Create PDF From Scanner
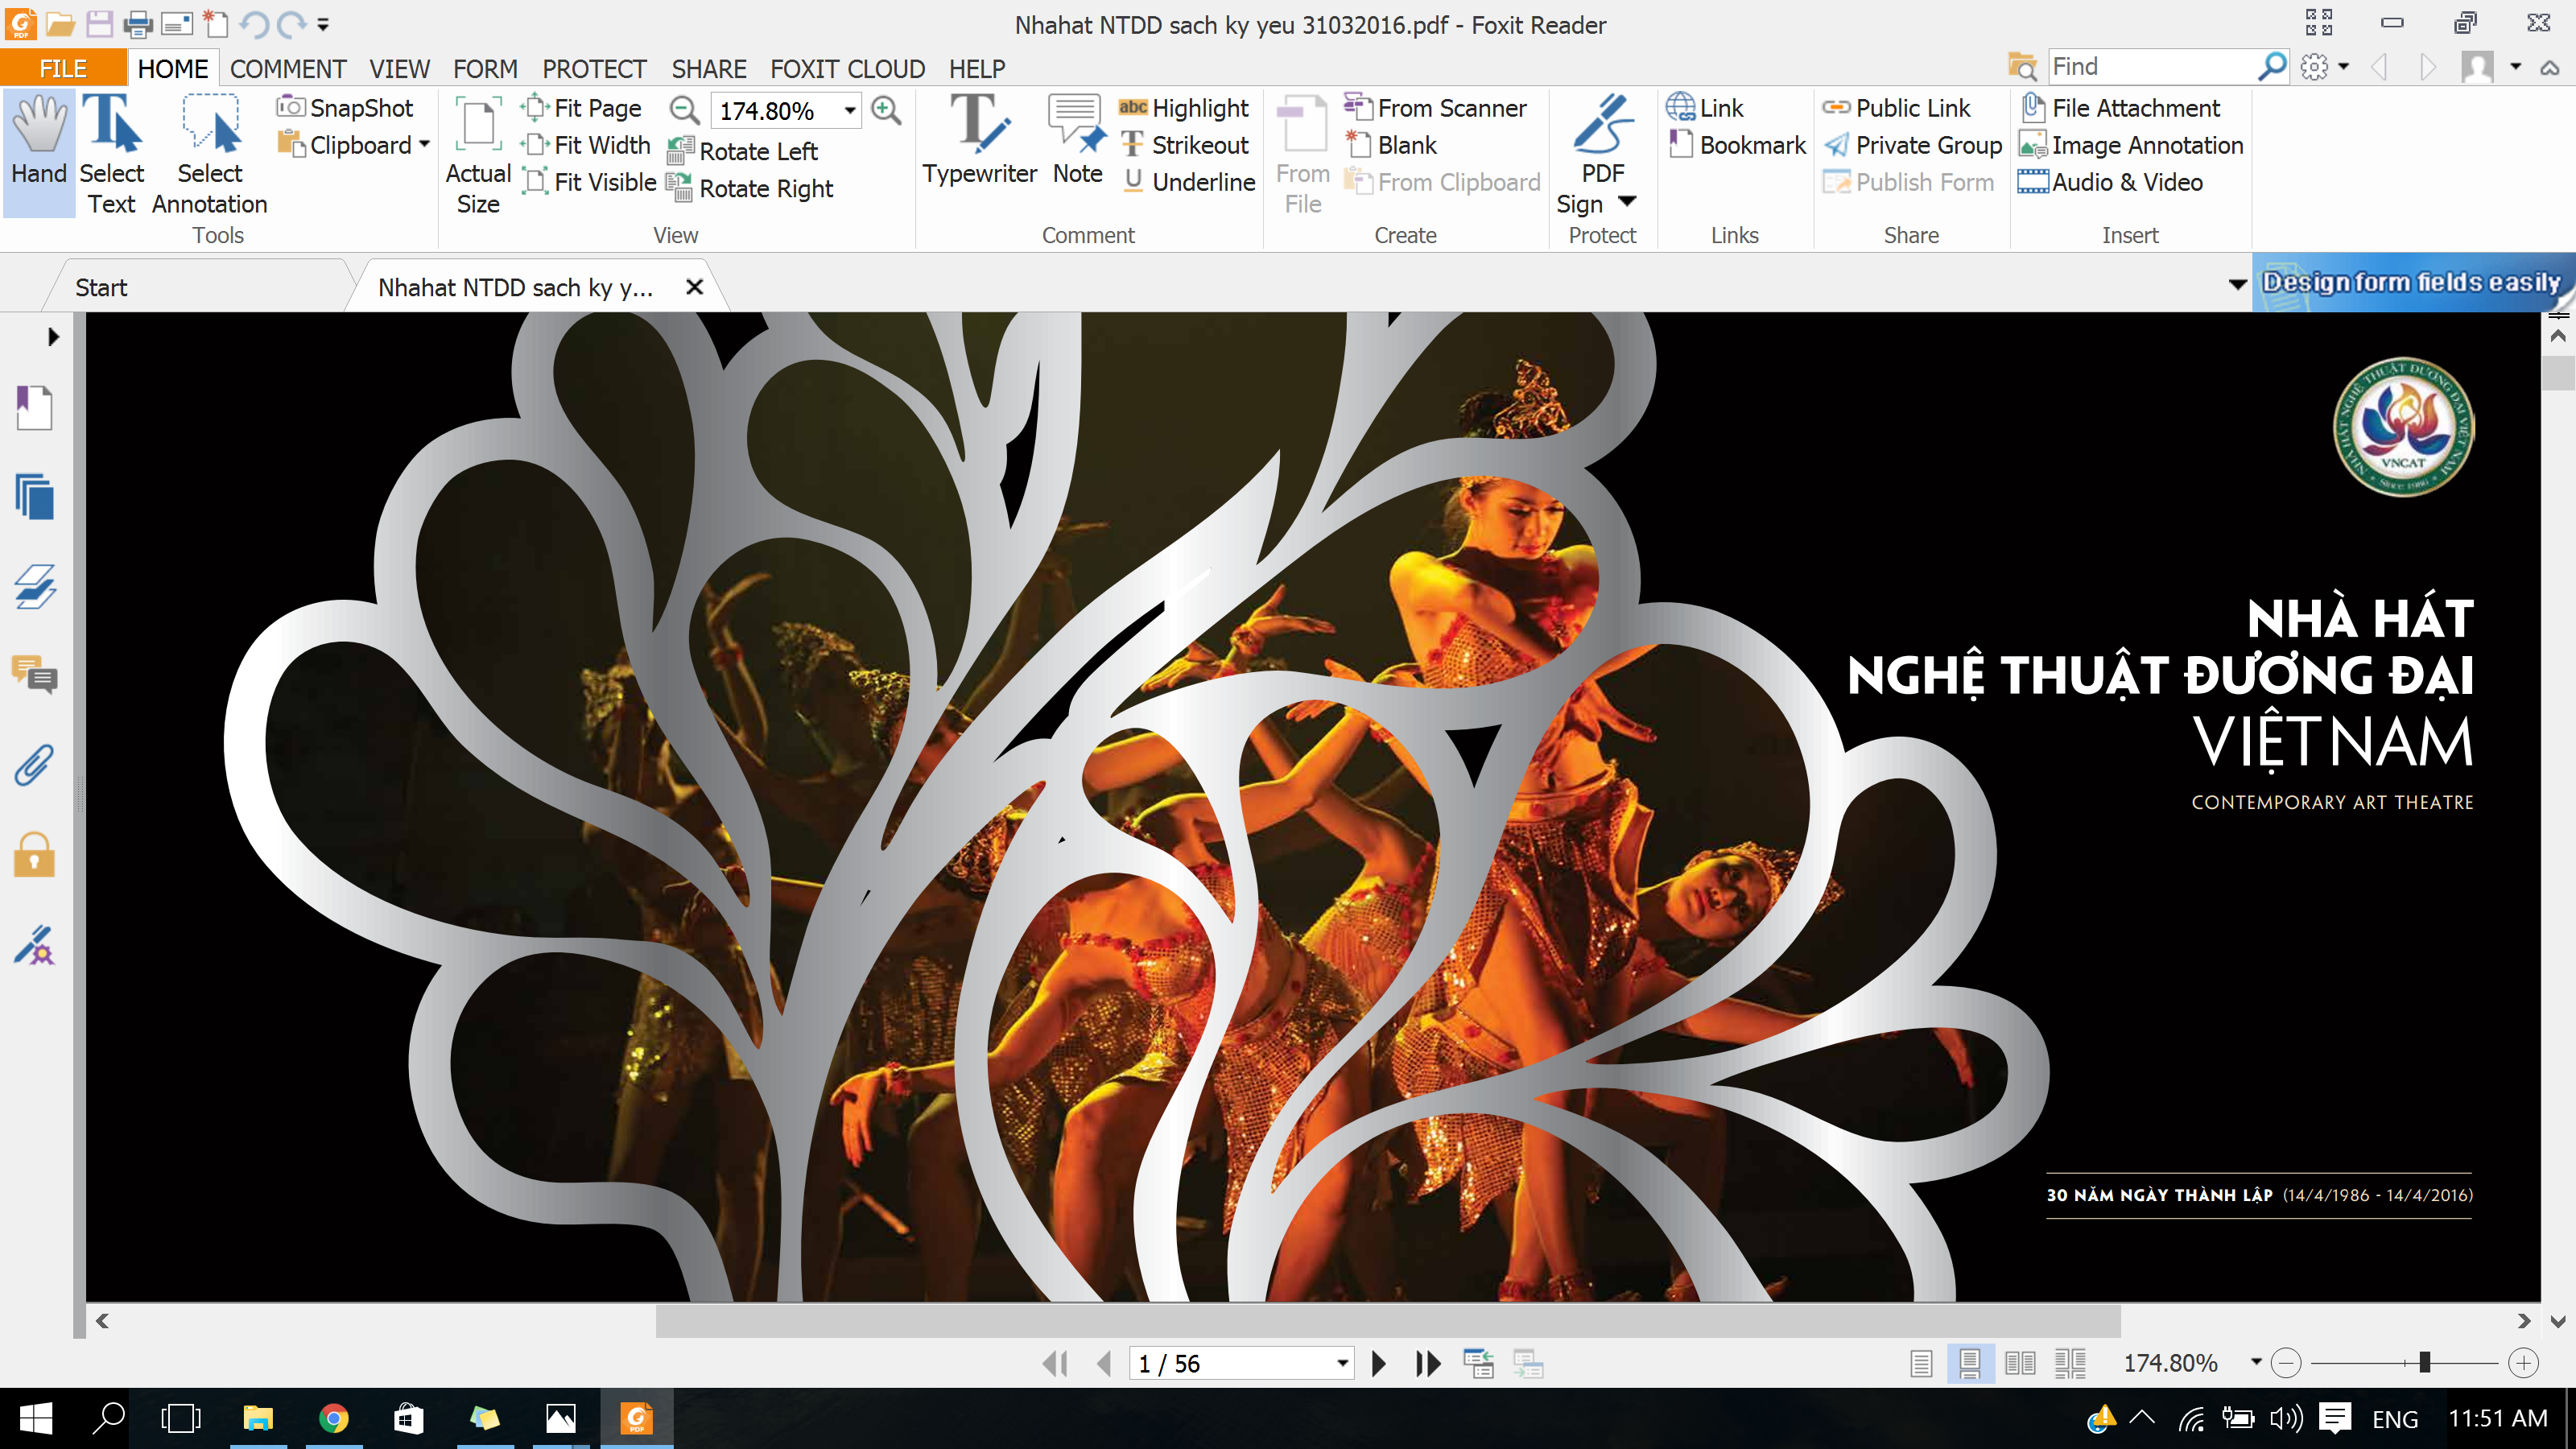The image size is (2576, 1449). [x=1435, y=107]
